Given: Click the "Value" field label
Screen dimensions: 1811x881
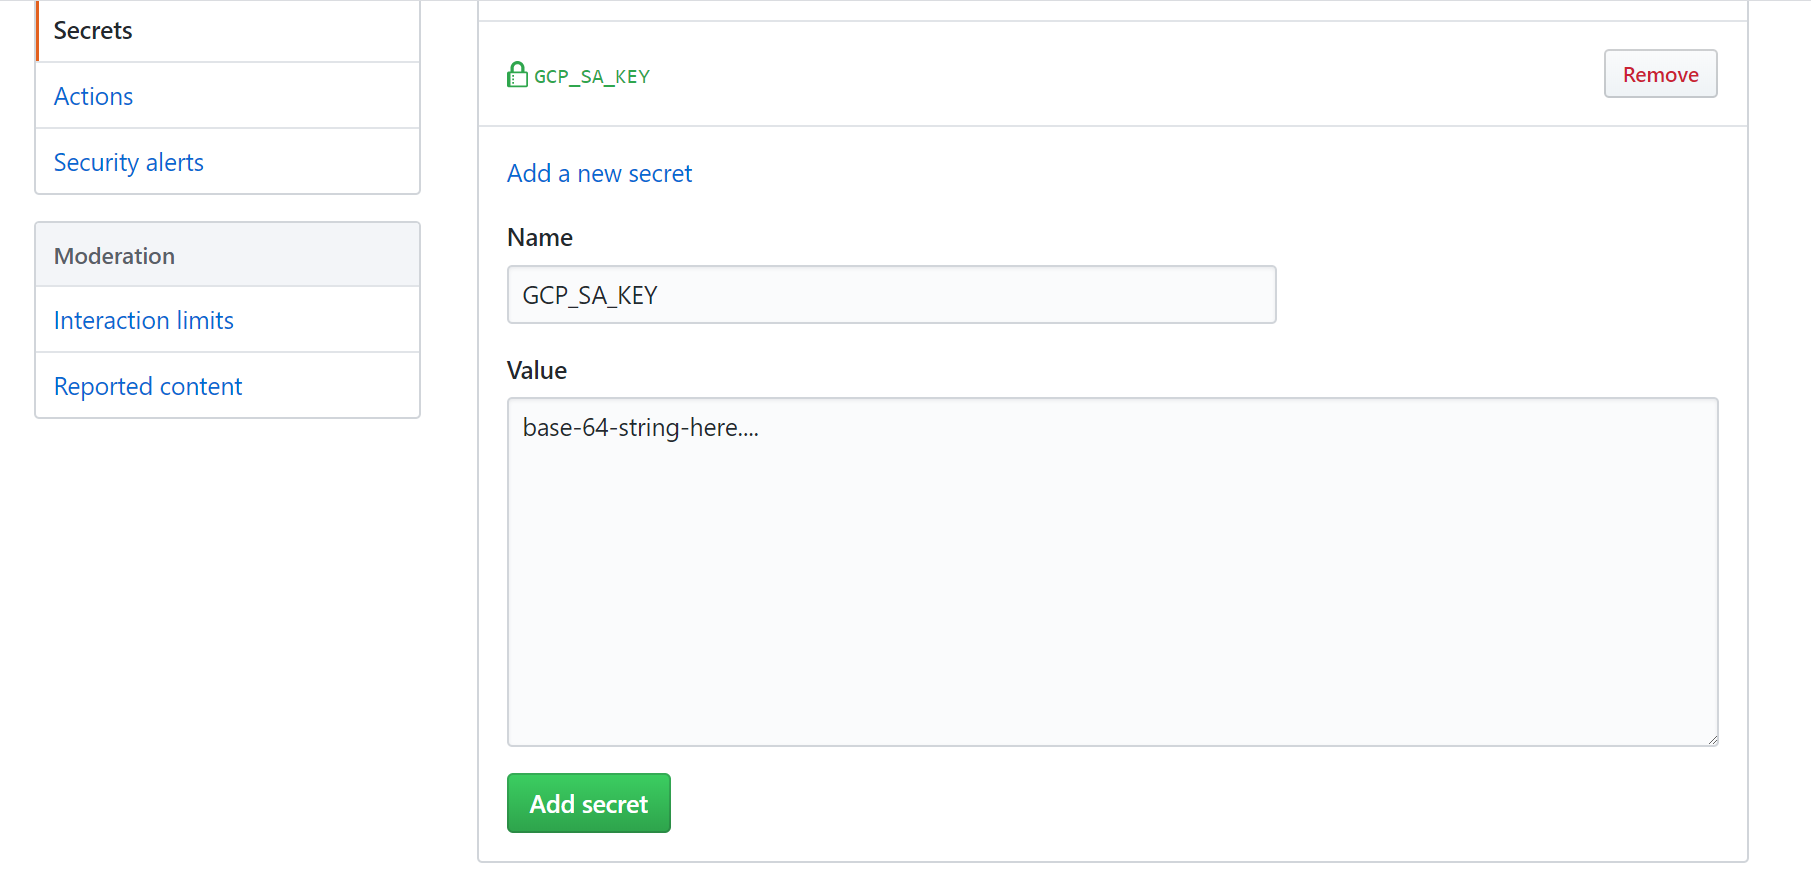Looking at the screenshot, I should pos(536,369).
